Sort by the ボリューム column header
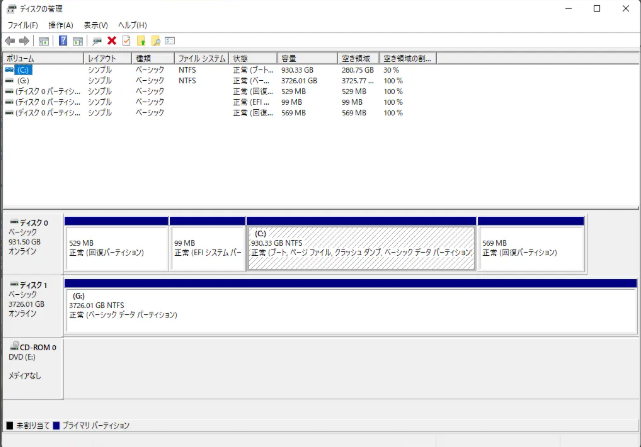Viewport: 641px width, 447px height. pyautogui.click(x=43, y=58)
